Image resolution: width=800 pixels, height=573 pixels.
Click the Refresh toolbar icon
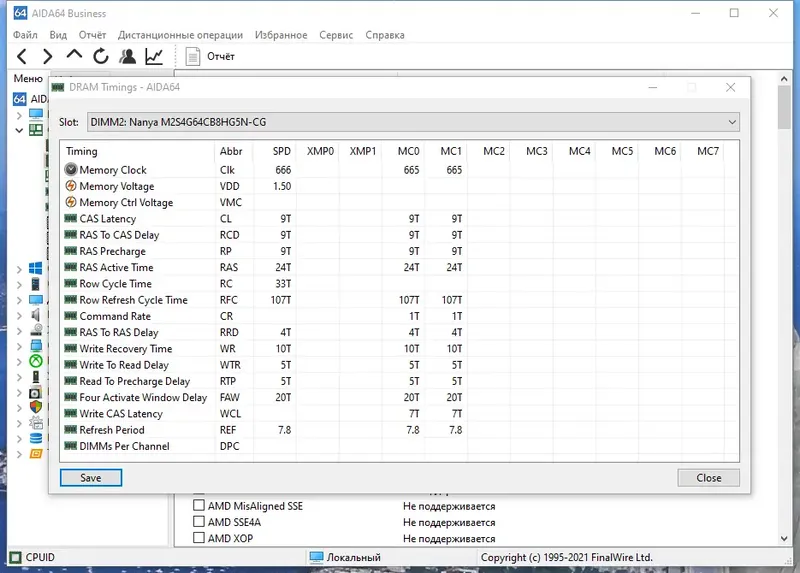pyautogui.click(x=101, y=56)
